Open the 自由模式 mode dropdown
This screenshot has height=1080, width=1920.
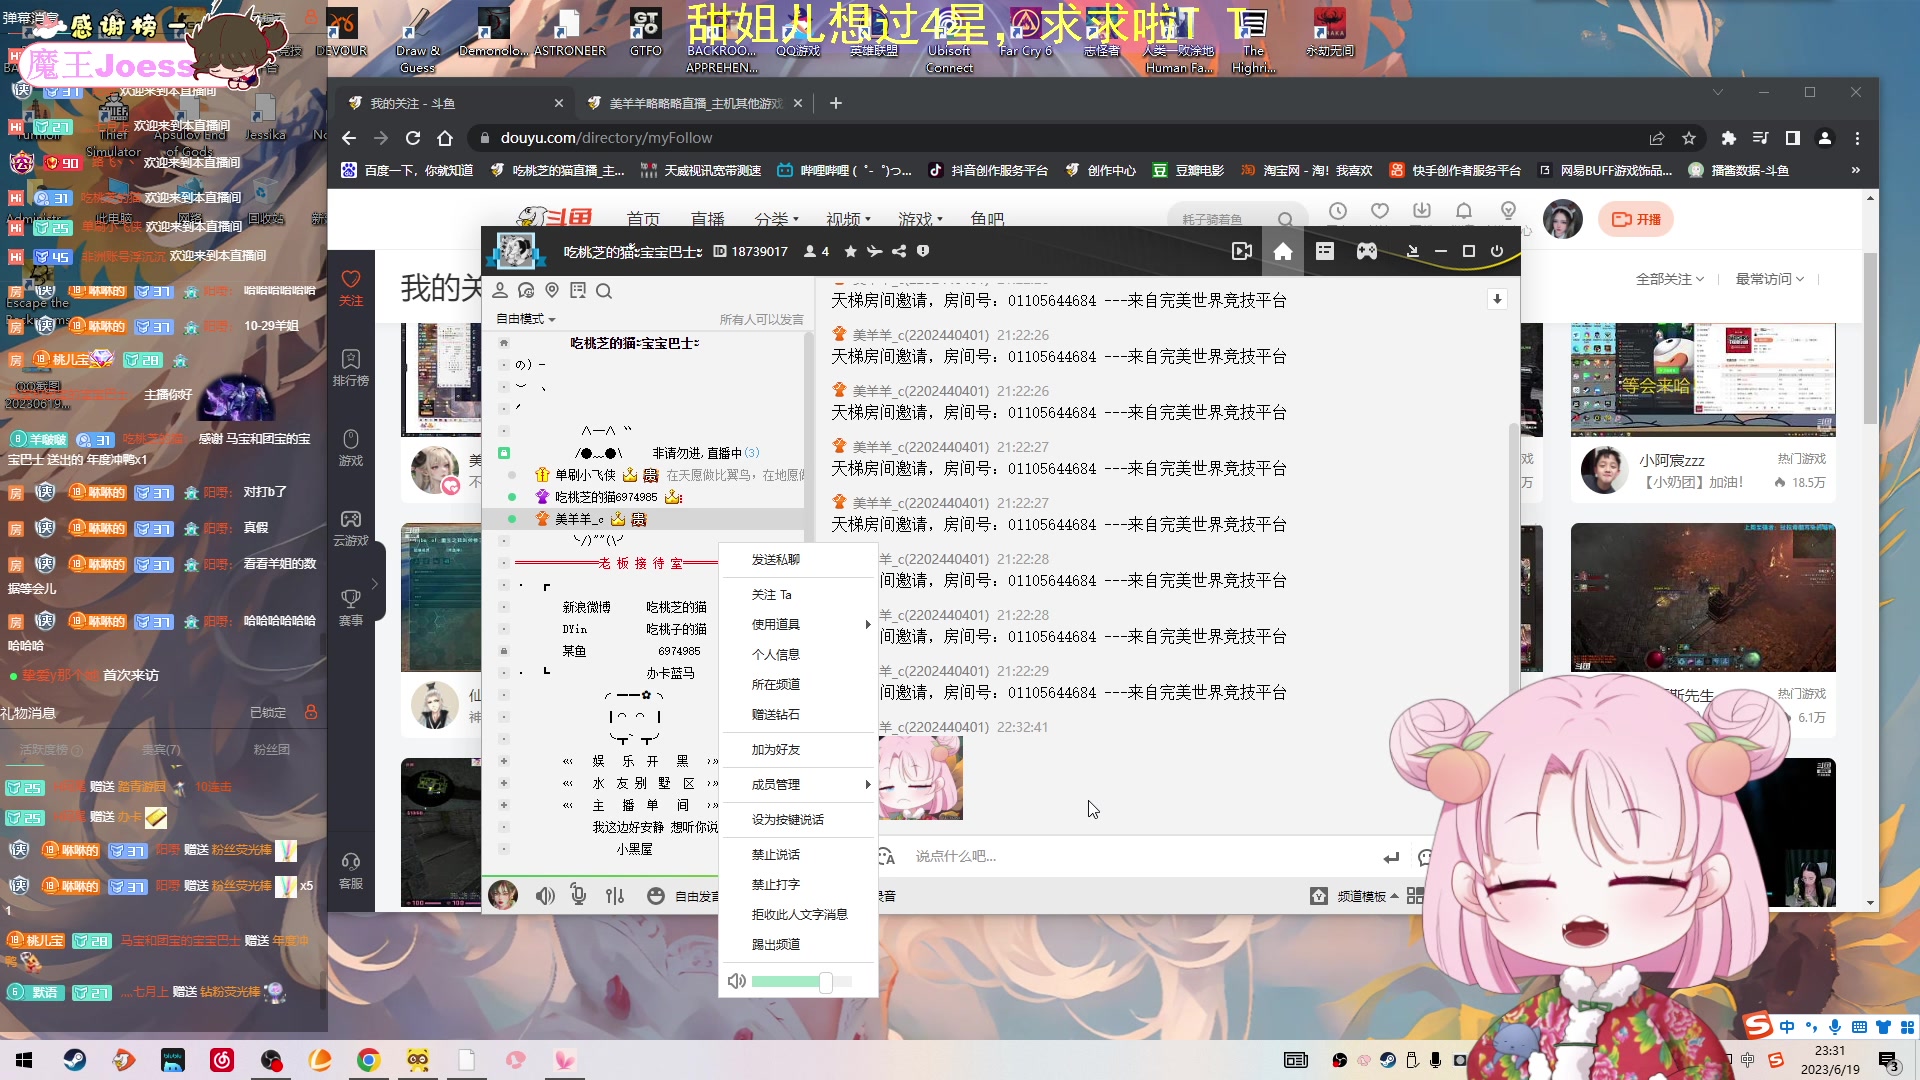click(x=526, y=319)
